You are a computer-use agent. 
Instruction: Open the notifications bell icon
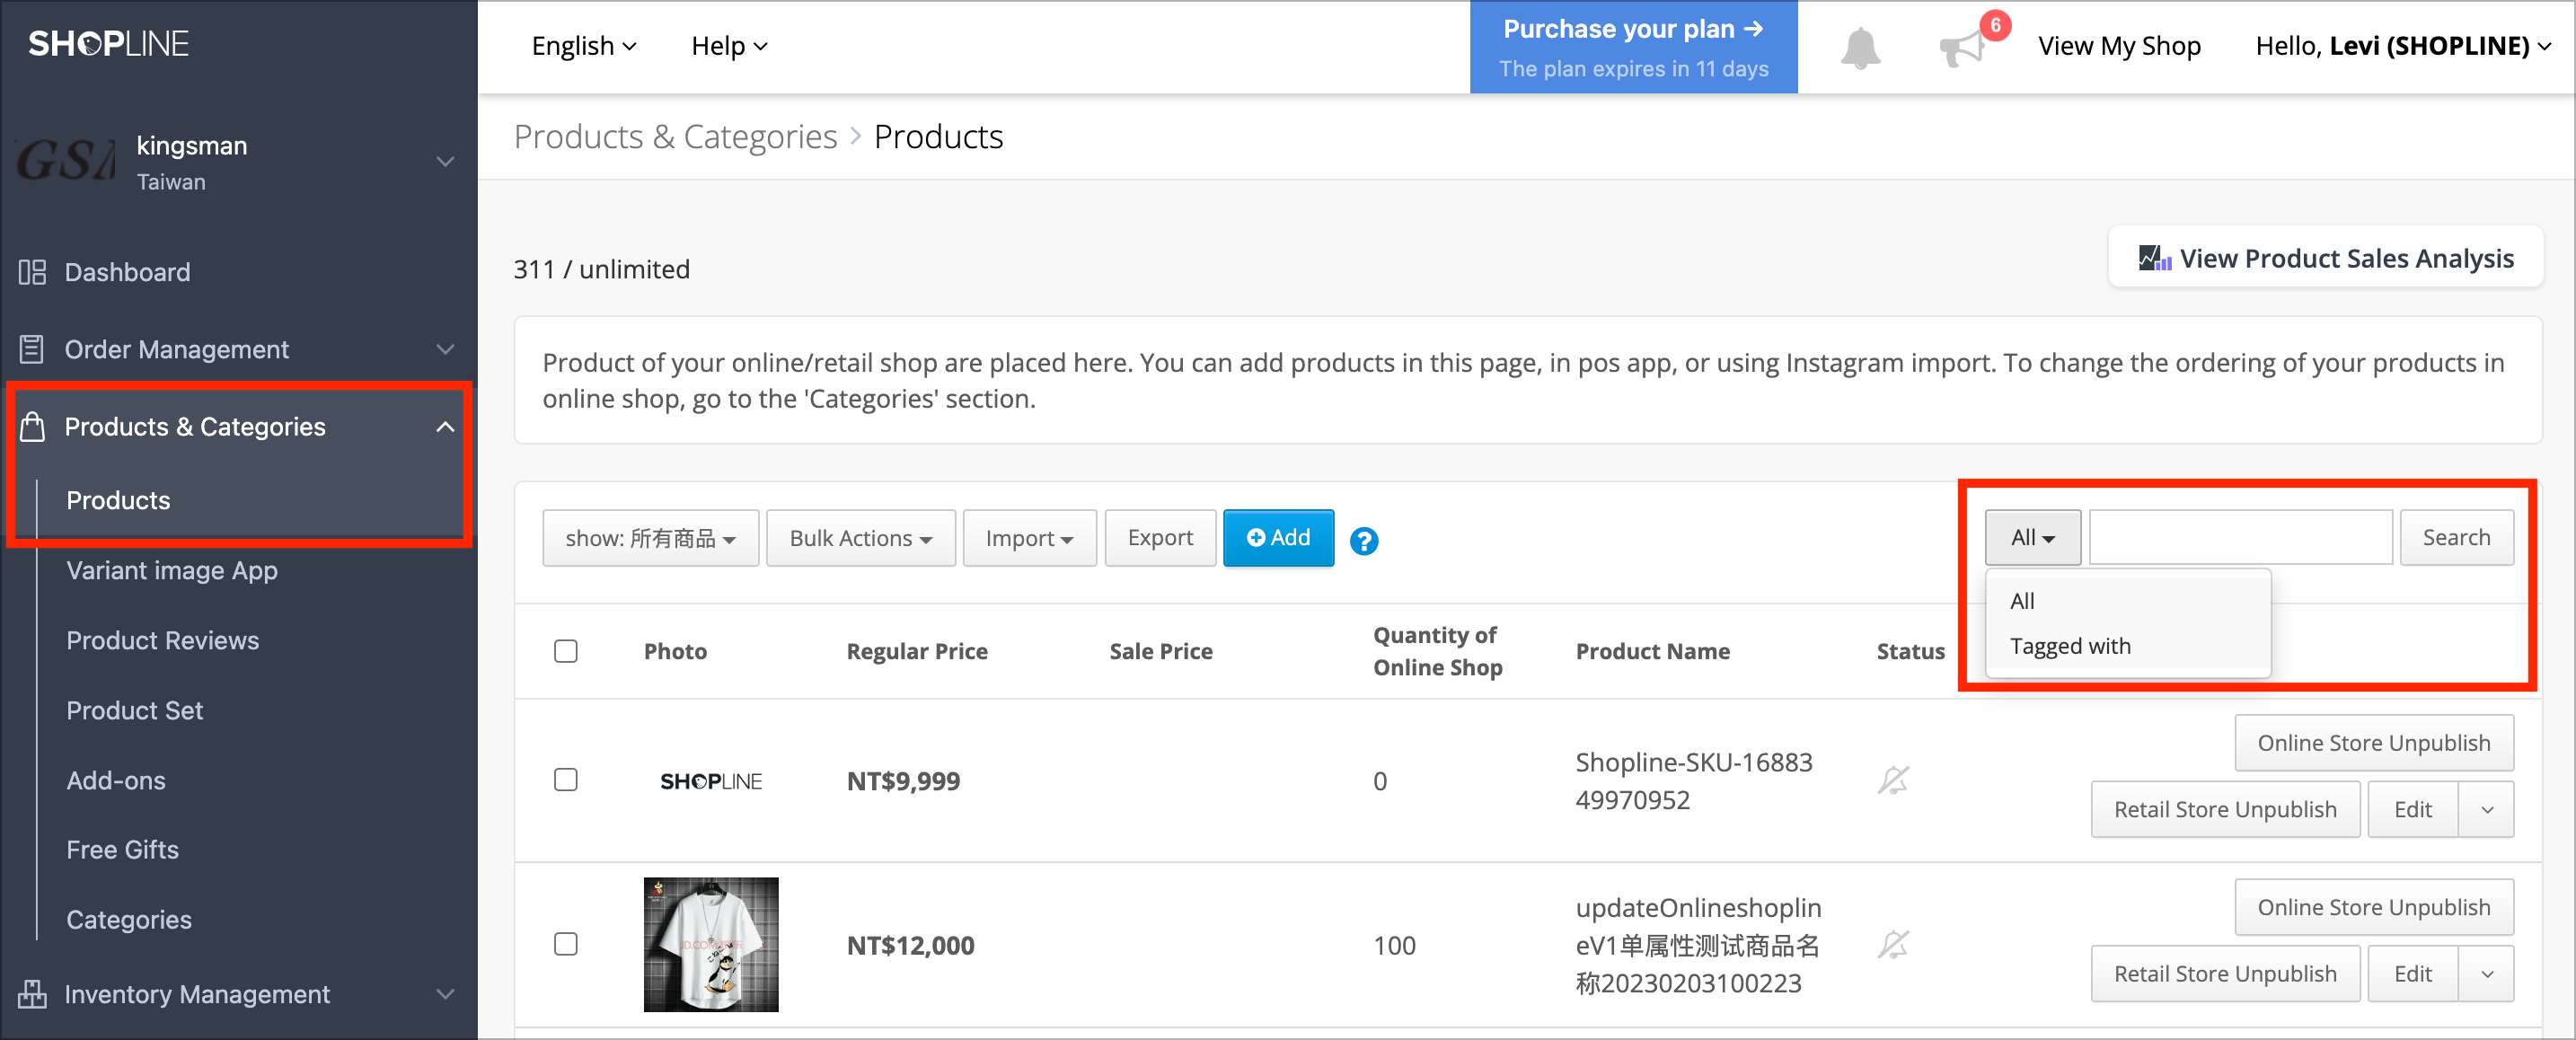(1860, 46)
